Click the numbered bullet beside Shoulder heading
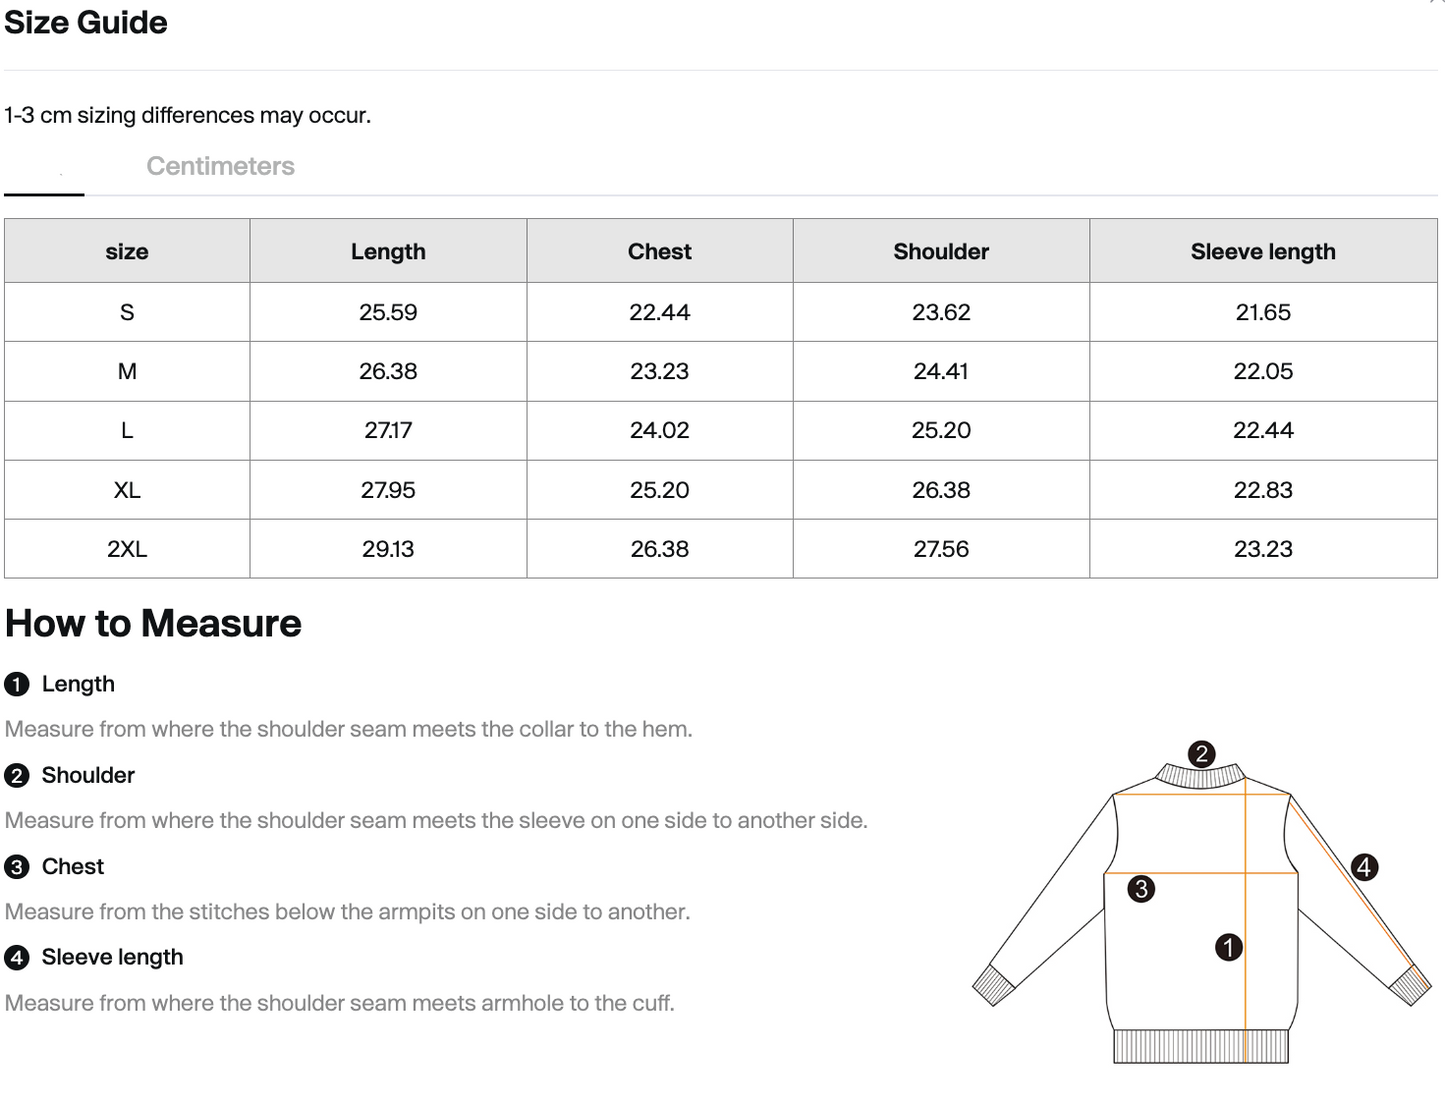The image size is (1445, 1104). (16, 775)
